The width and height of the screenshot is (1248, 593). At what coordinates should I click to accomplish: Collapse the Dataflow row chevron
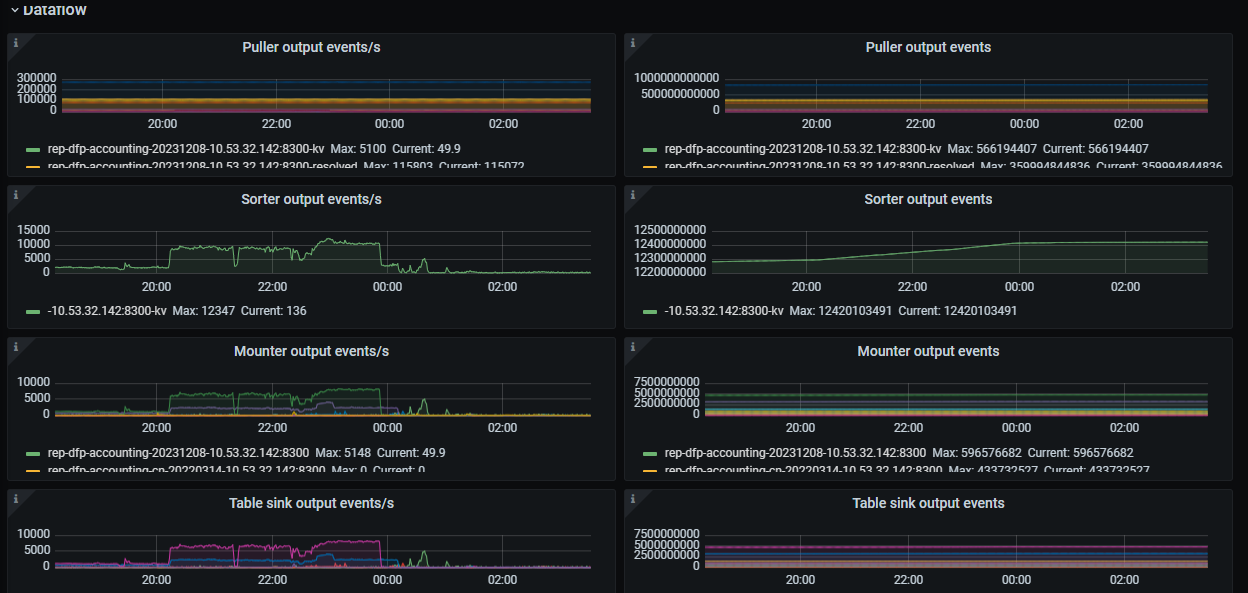coord(14,10)
